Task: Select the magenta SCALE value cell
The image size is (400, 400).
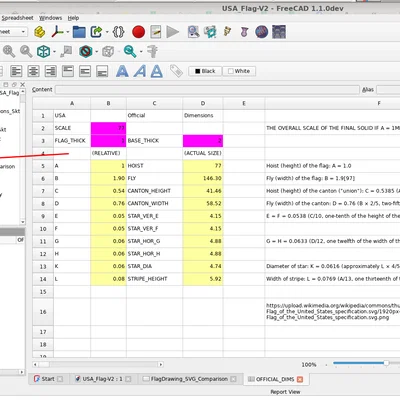Action: (108, 128)
